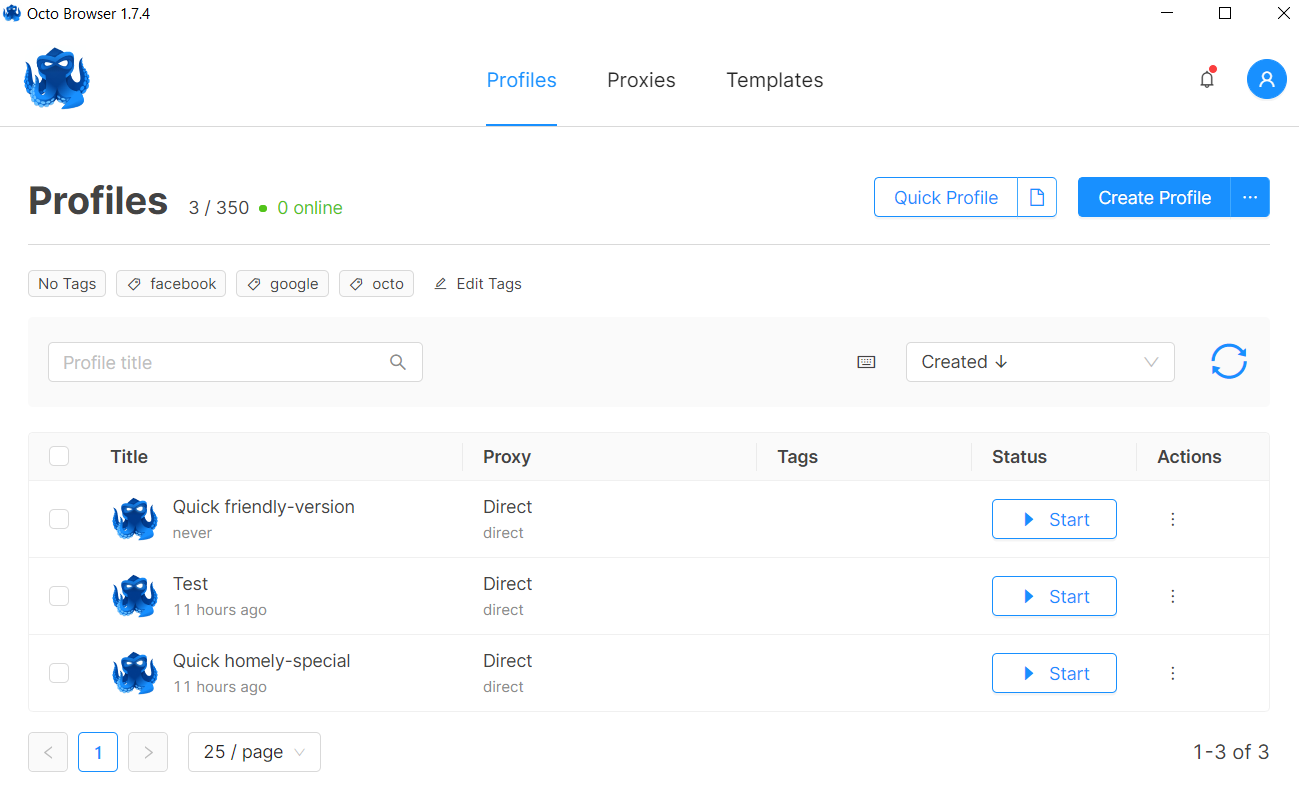Toggle the select-all checkbox in table header
Screen dimensions: 1299x796
[x=59, y=456]
